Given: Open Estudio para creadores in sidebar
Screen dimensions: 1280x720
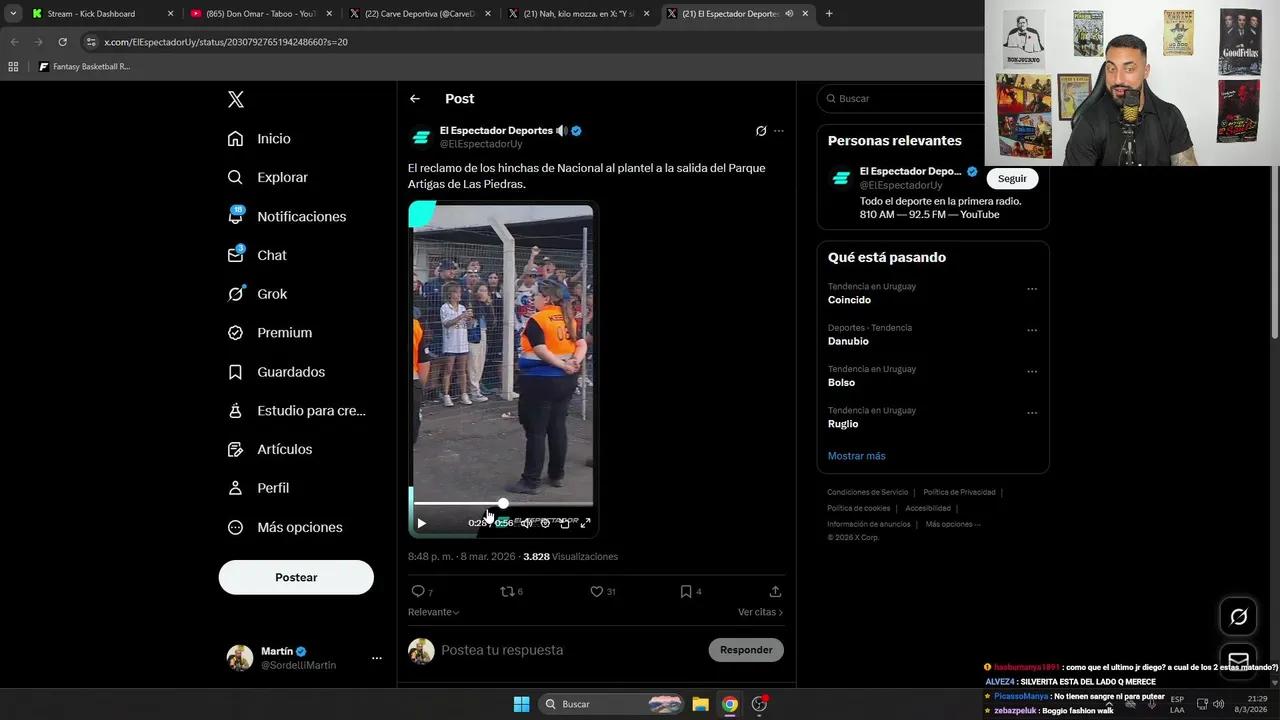Looking at the screenshot, I should click(x=296, y=410).
